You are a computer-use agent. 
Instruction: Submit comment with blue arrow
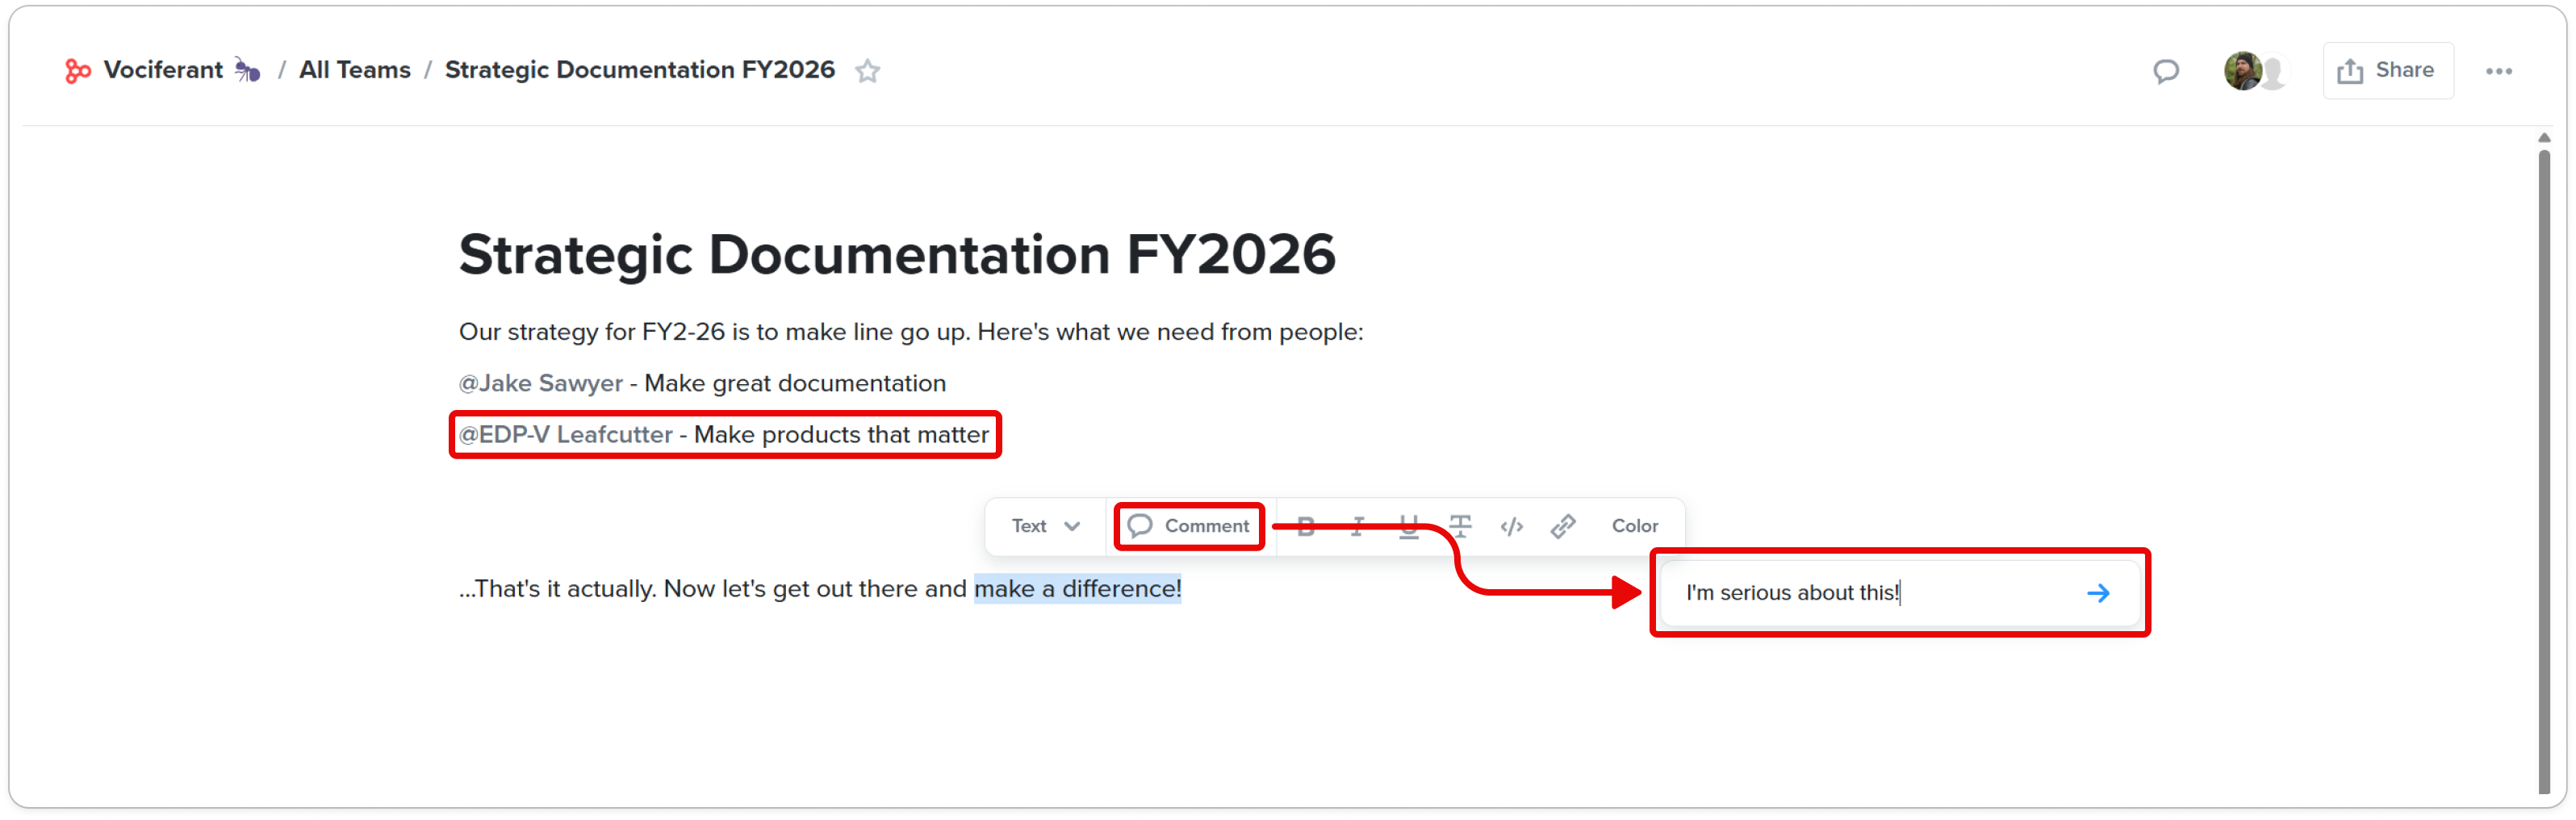pos(2097,593)
